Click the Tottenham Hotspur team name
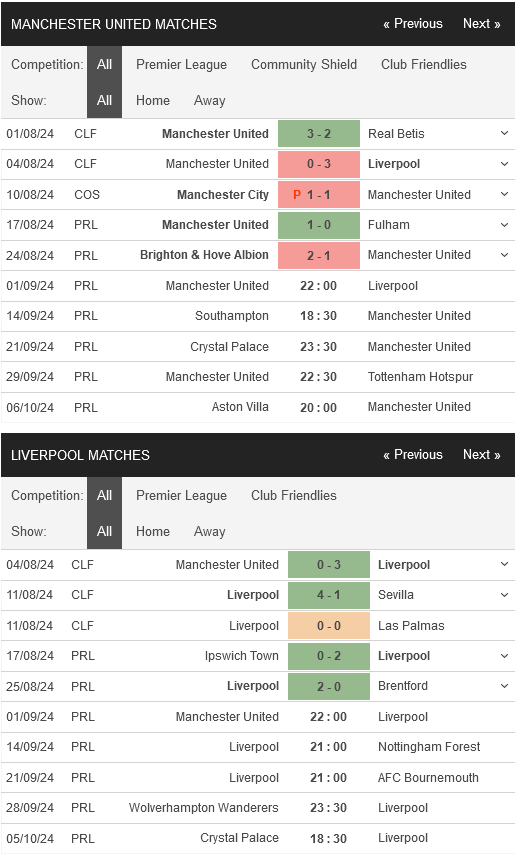 coord(420,377)
